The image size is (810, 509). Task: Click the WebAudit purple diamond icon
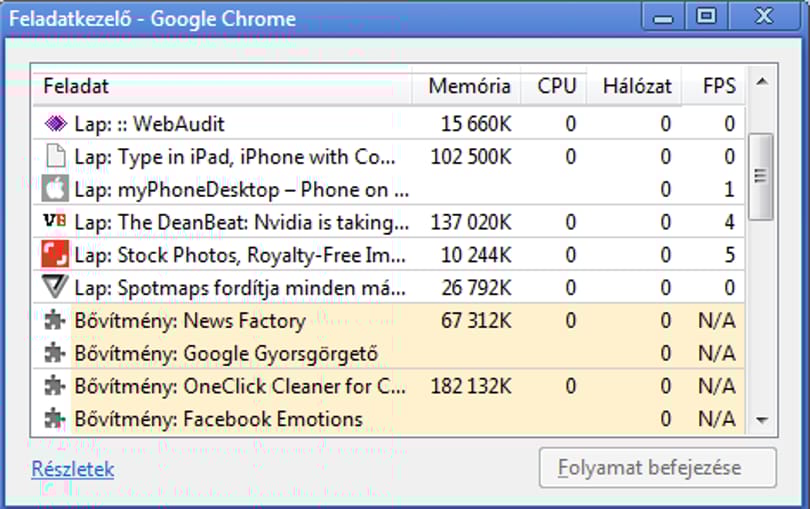[56, 124]
